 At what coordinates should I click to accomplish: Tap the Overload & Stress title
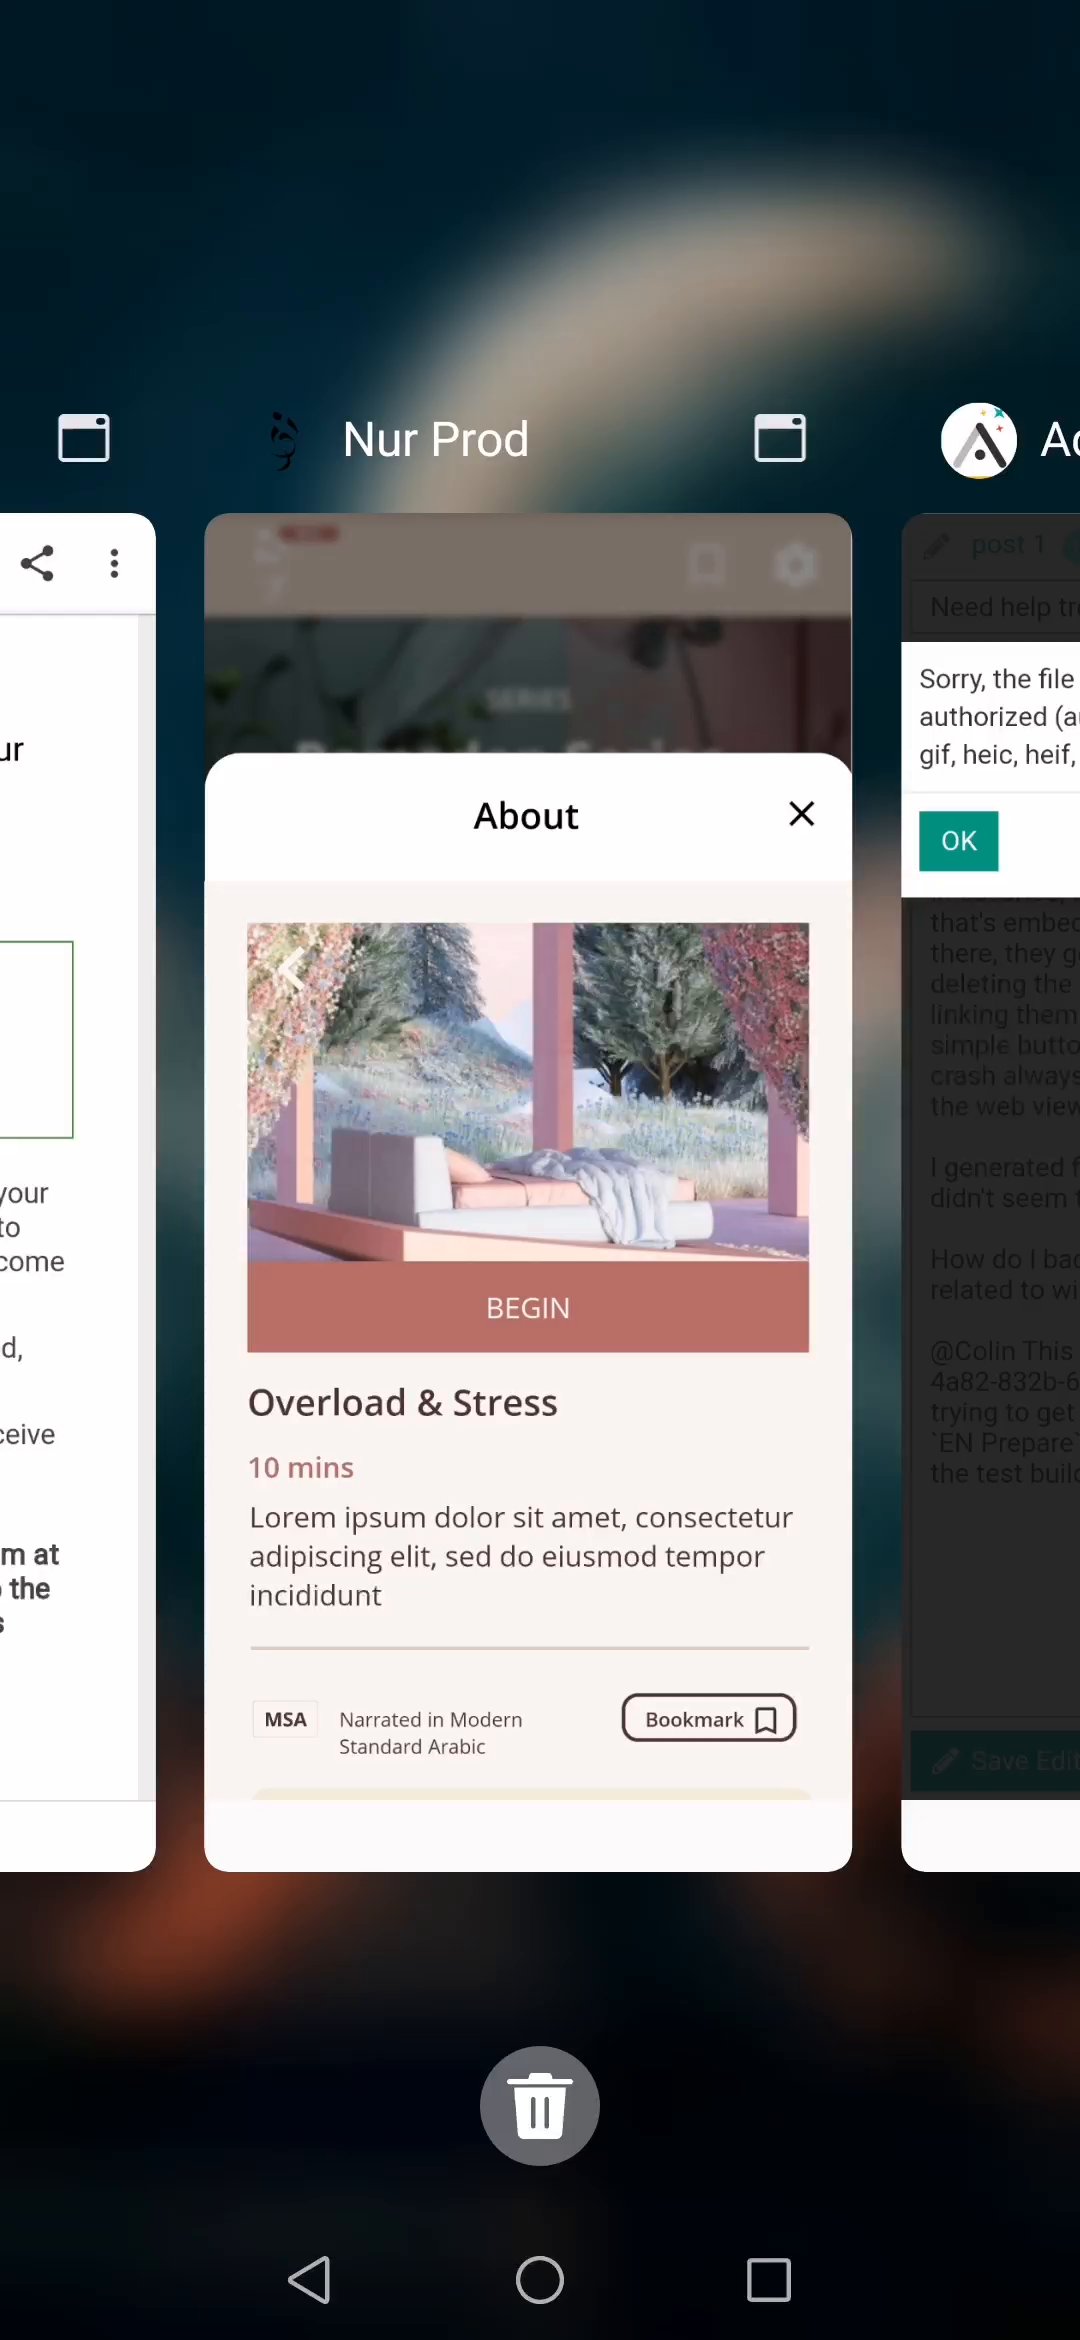coord(402,1402)
